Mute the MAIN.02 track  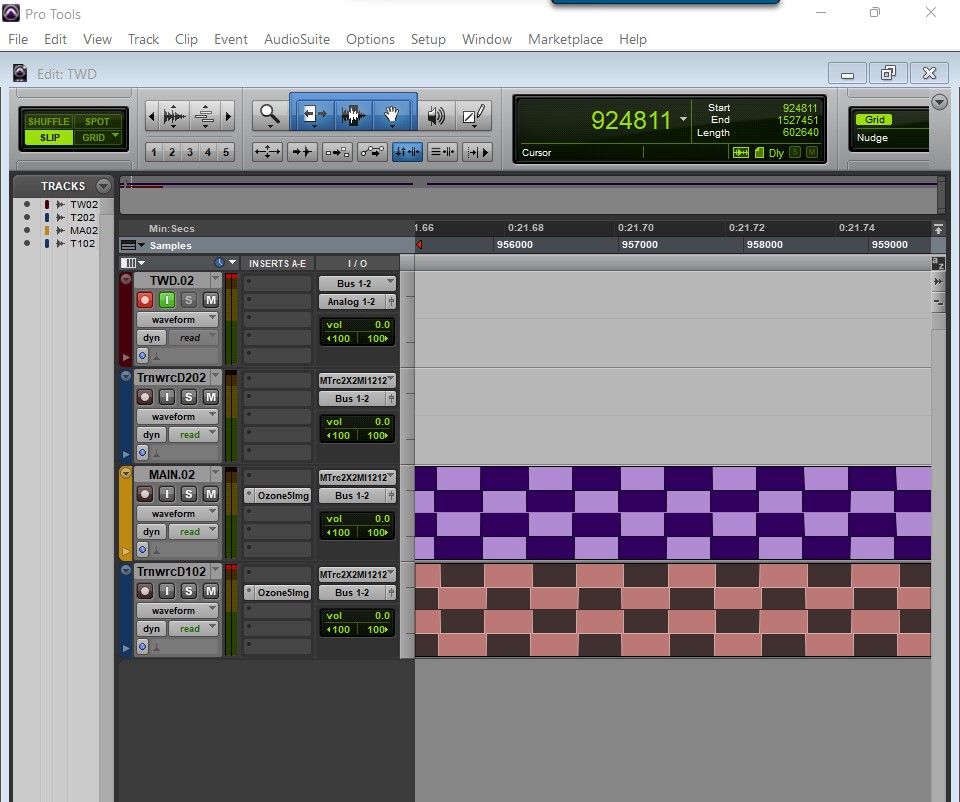click(x=210, y=494)
